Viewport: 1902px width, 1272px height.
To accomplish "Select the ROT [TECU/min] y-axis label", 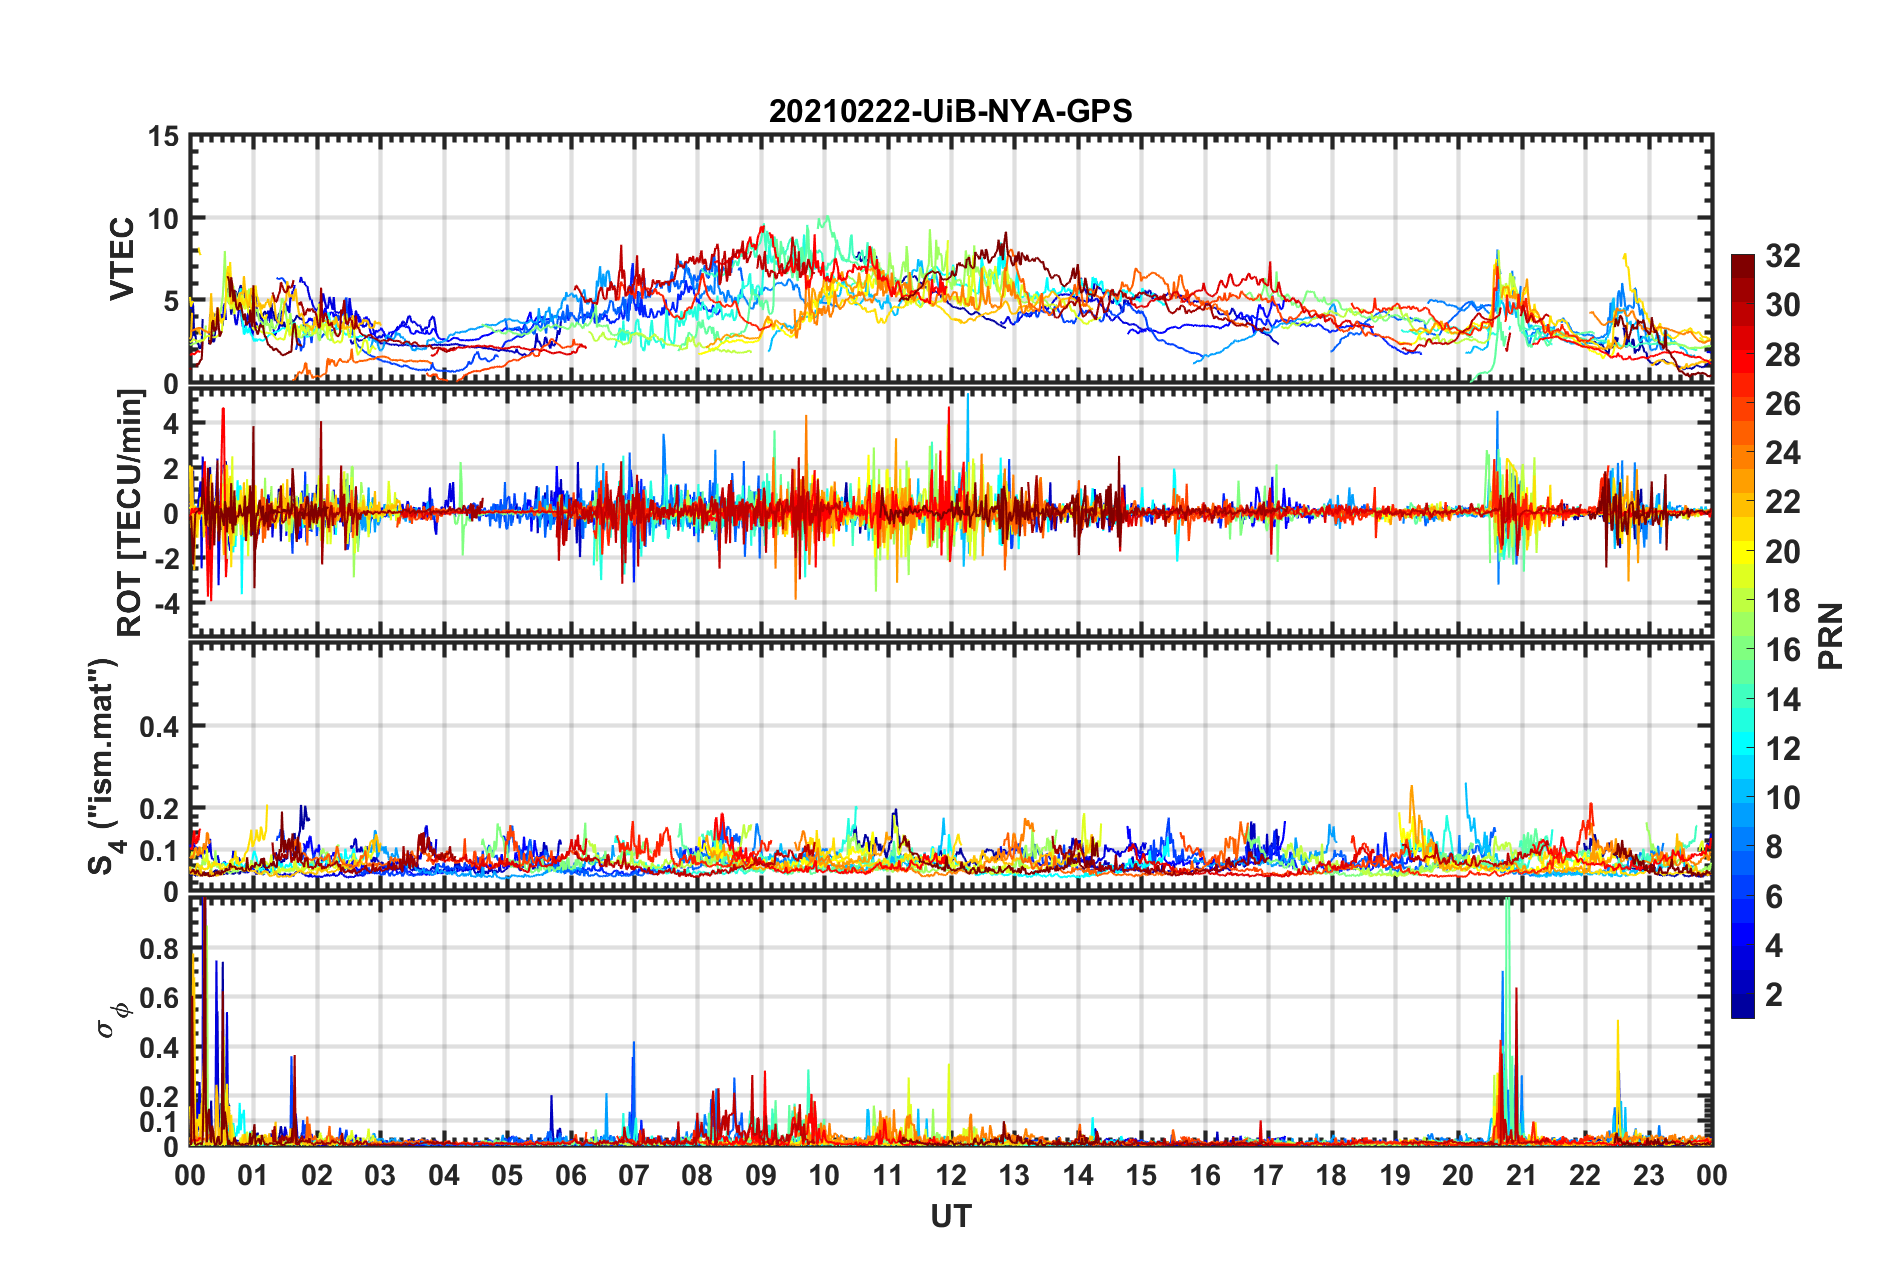I will click(129, 513).
